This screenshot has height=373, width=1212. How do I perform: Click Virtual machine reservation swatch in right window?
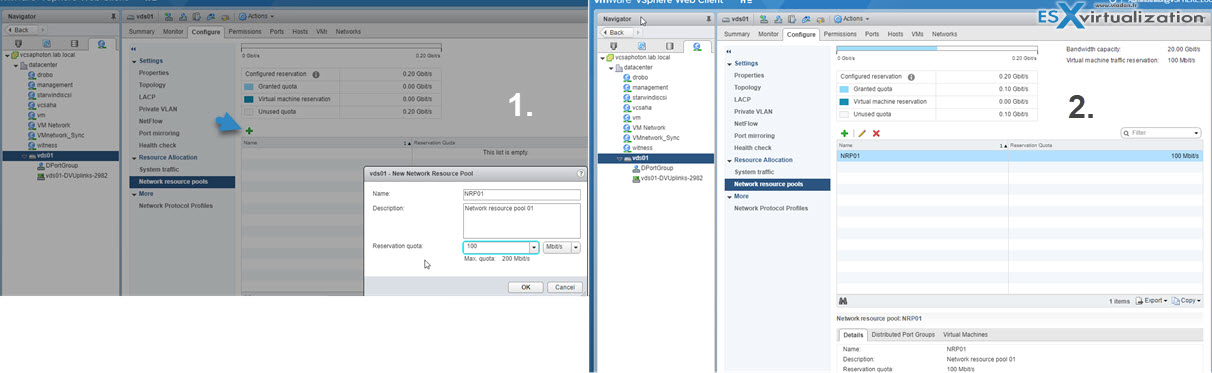click(x=845, y=101)
